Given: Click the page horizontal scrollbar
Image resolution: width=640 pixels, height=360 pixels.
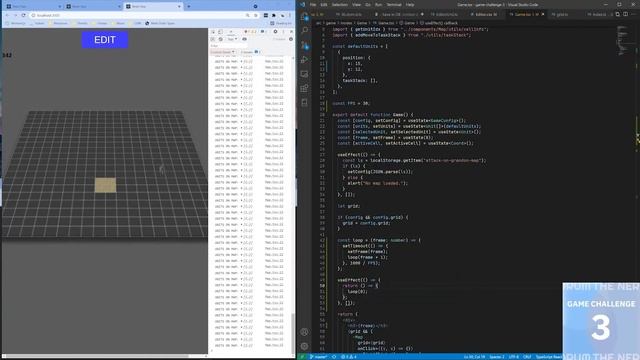Looking at the screenshot, I should pos(94,356).
